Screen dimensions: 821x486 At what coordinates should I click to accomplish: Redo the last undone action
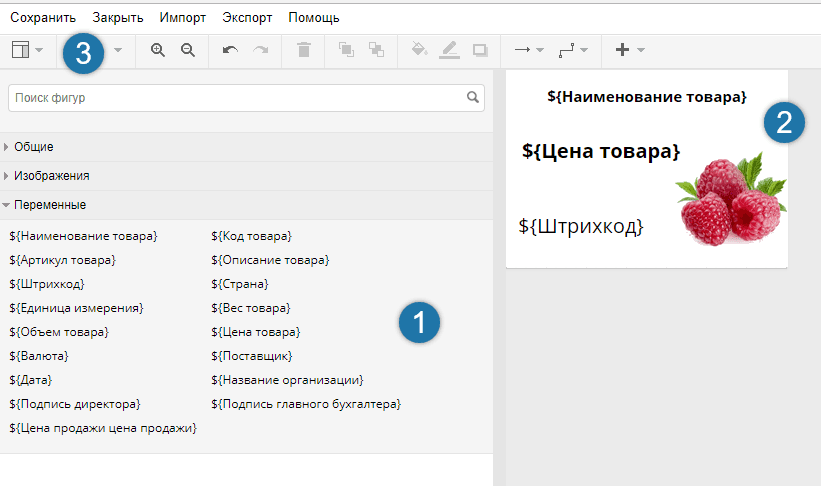pos(261,50)
